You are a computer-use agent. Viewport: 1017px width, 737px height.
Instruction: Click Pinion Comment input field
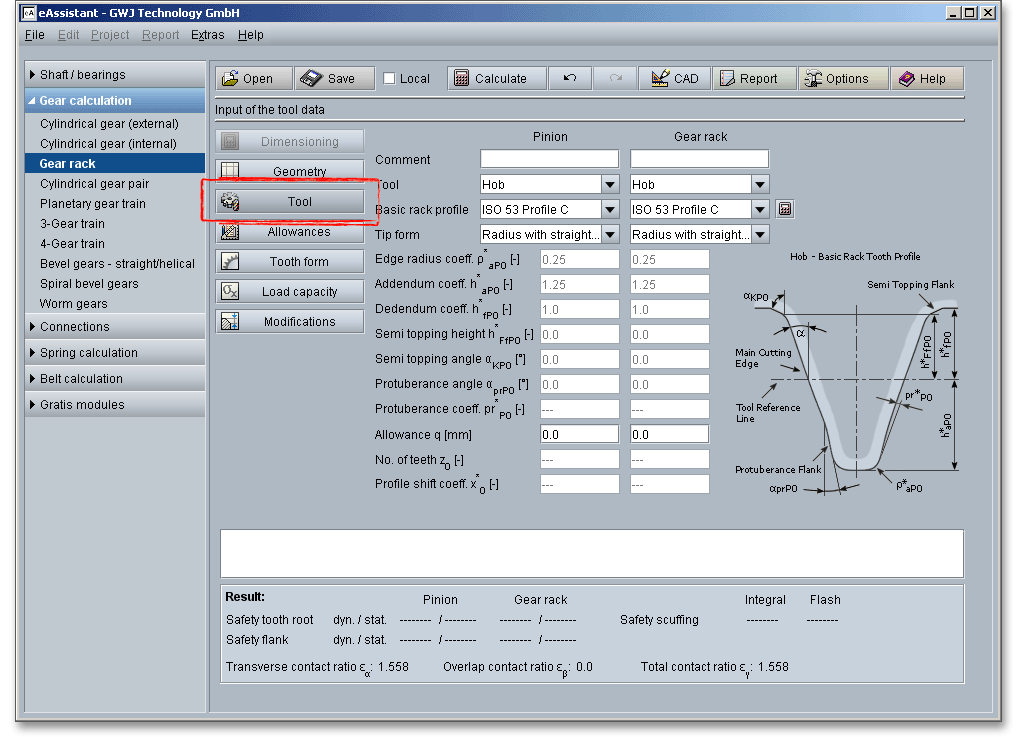549,159
